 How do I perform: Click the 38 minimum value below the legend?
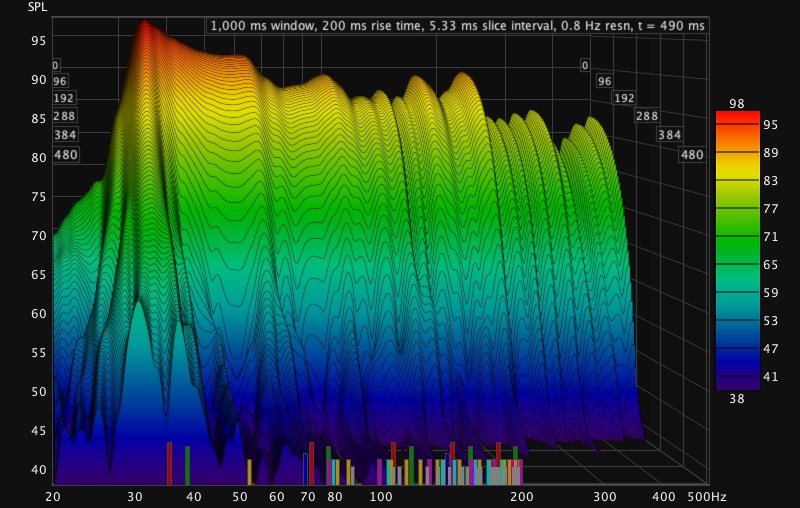[x=737, y=397]
